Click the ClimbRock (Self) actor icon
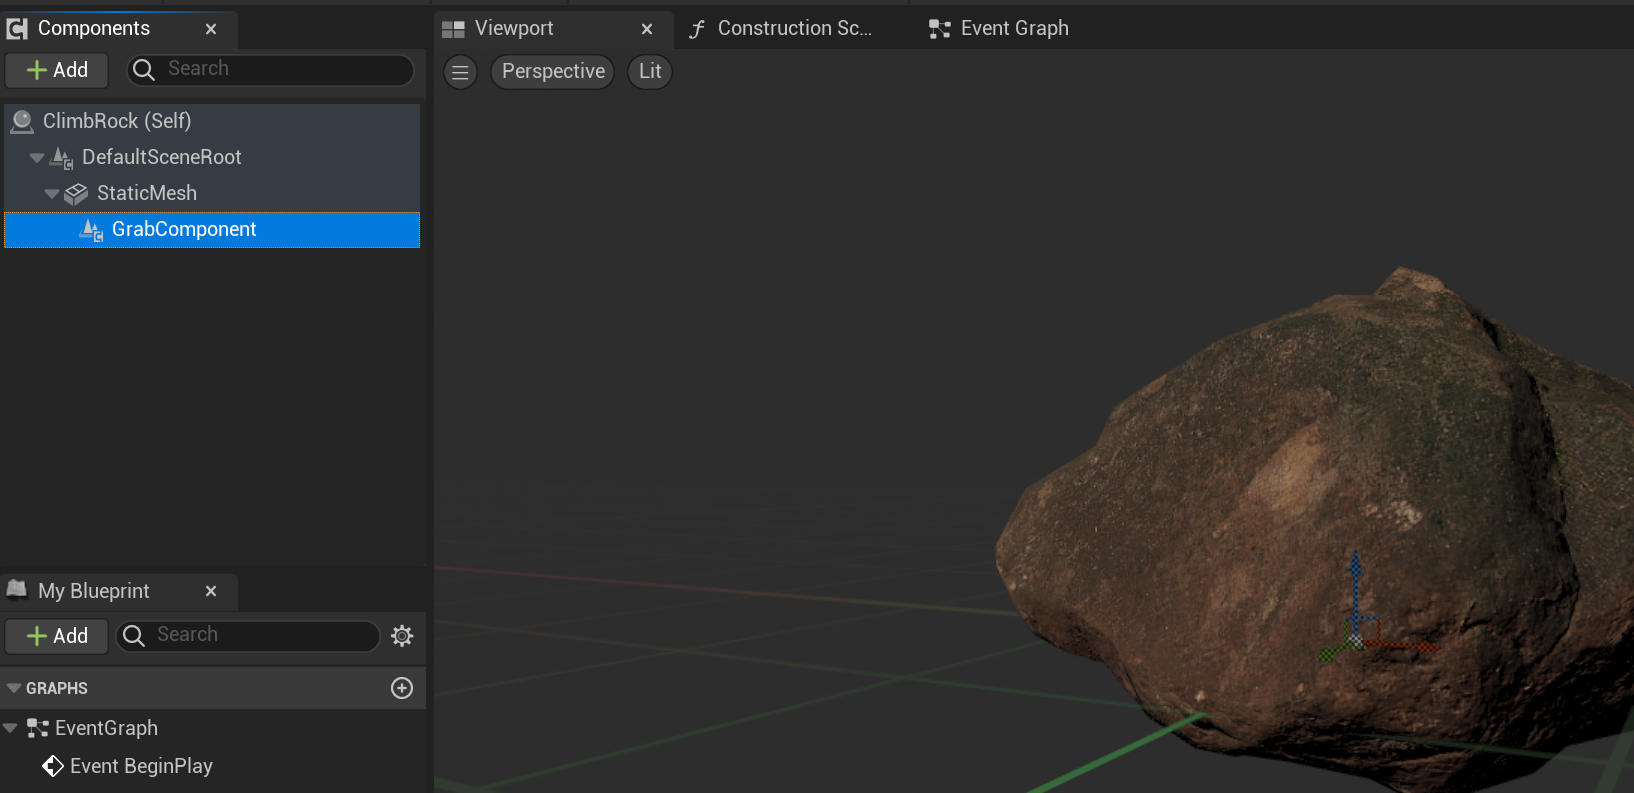Image resolution: width=1634 pixels, height=793 pixels. tap(22, 122)
